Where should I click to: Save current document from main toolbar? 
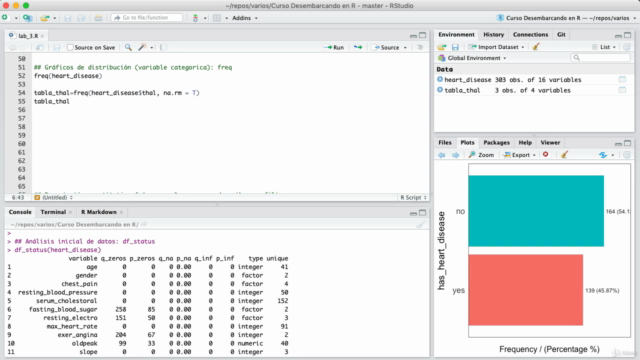pyautogui.click(x=68, y=18)
